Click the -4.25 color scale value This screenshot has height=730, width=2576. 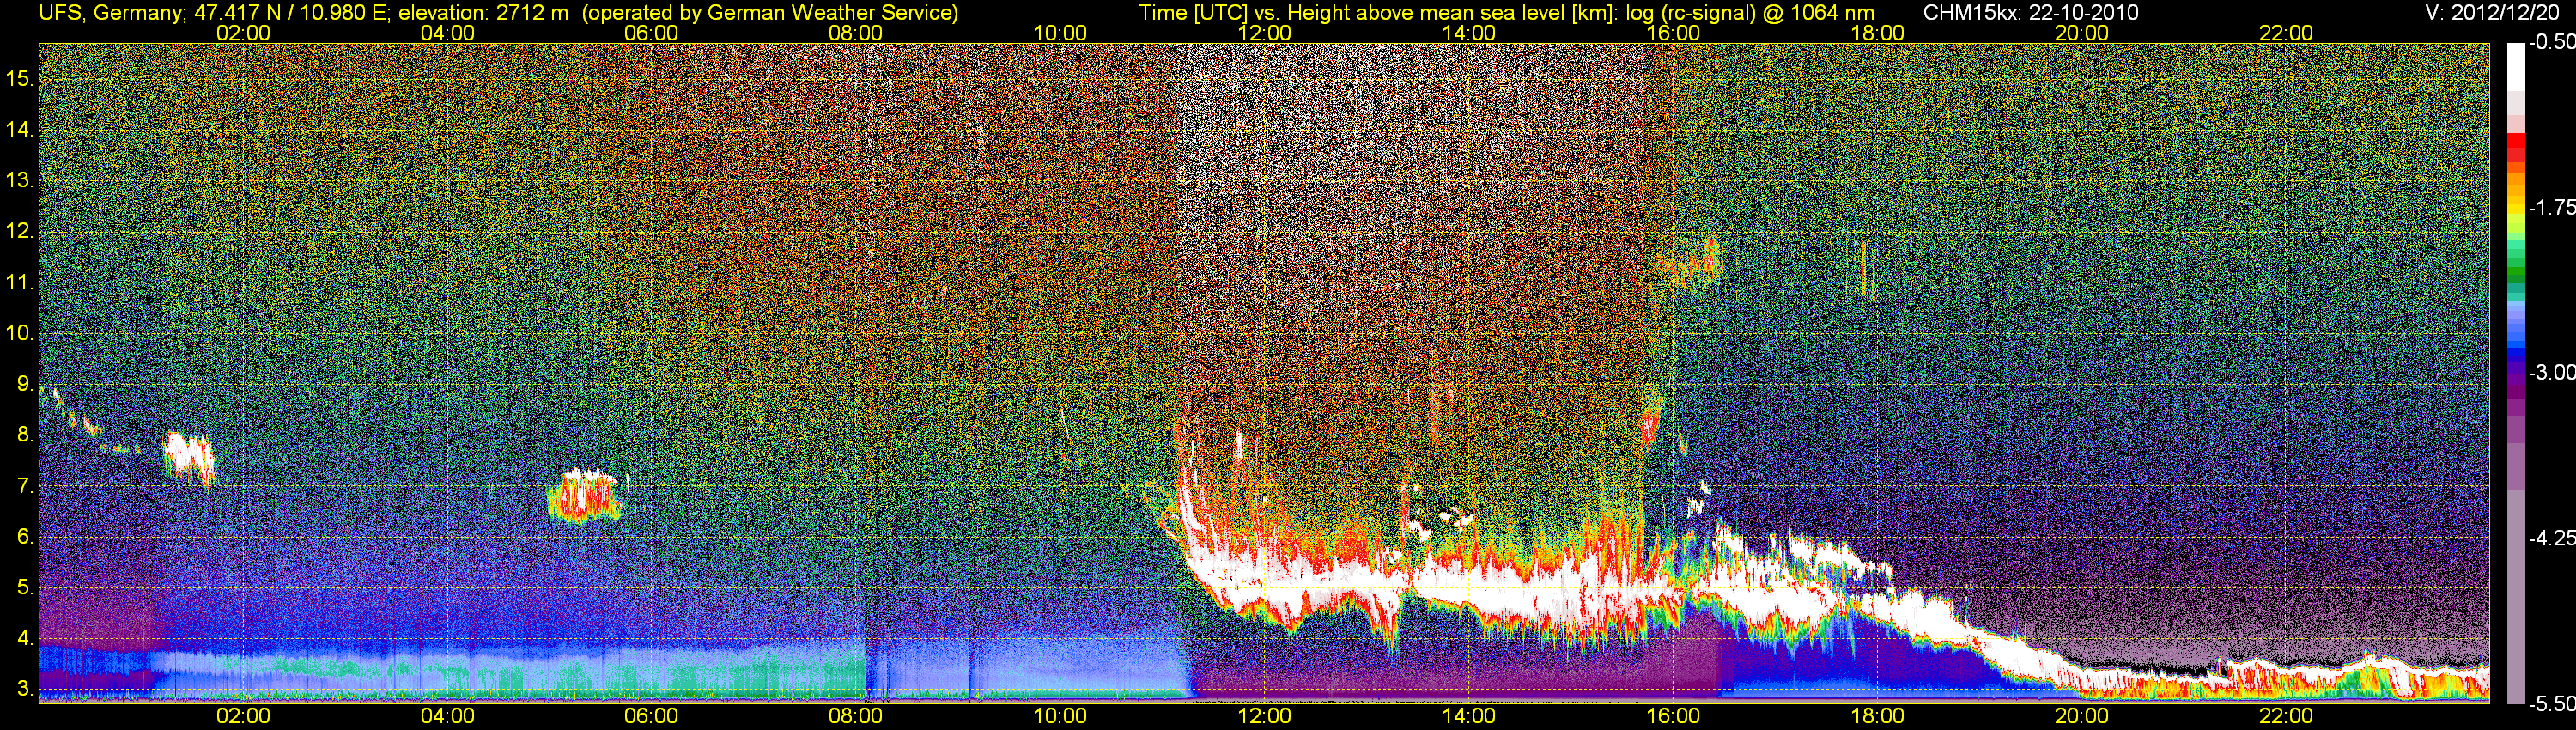[x=2552, y=538]
